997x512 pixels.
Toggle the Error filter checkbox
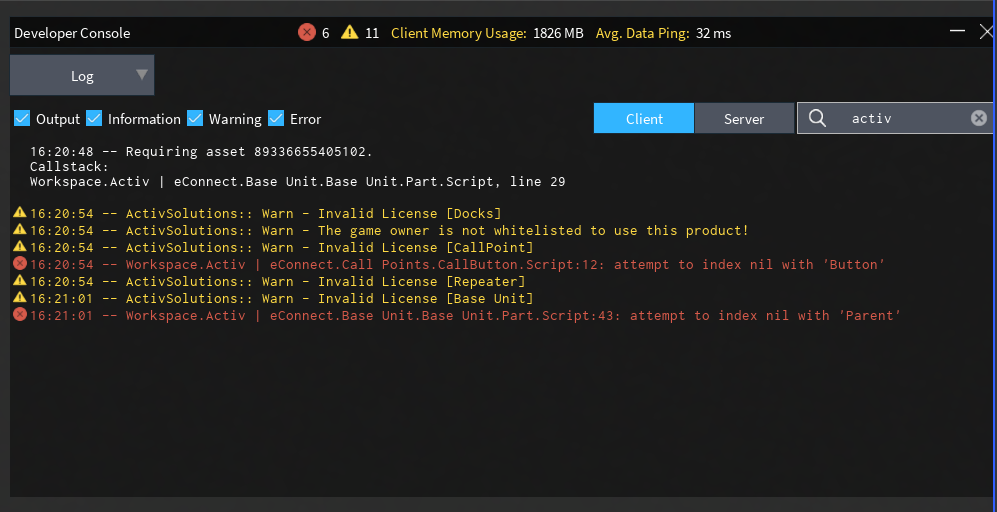click(276, 119)
